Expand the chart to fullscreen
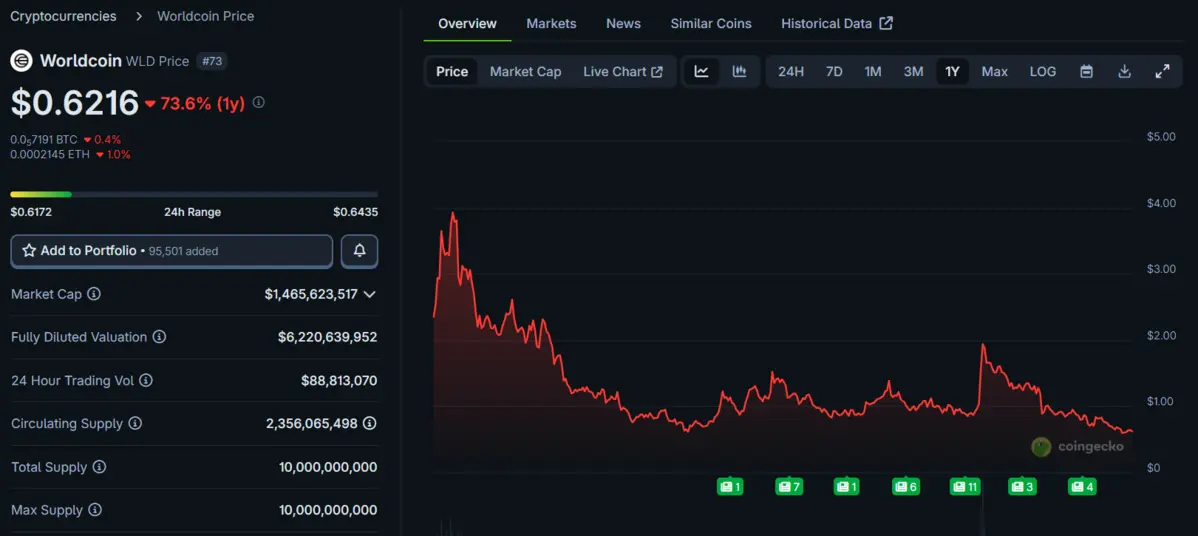Screen dimensions: 1198x536 click(1162, 71)
